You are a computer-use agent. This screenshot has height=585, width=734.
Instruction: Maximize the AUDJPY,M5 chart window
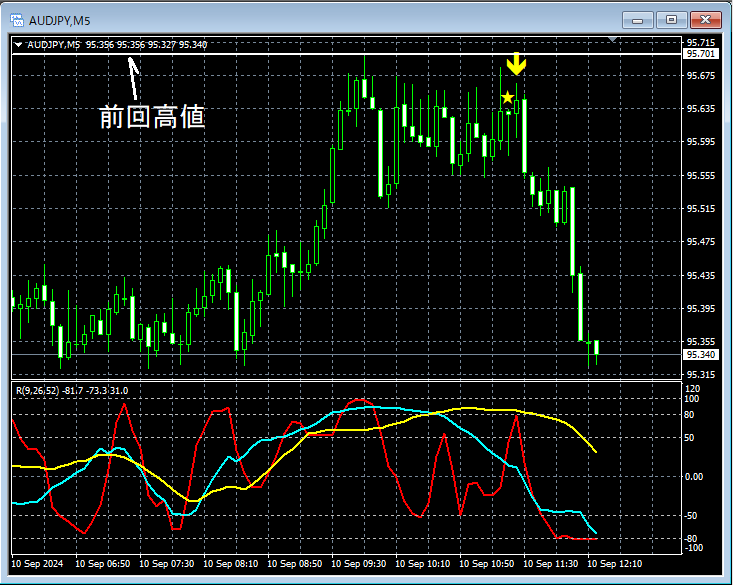click(x=671, y=20)
